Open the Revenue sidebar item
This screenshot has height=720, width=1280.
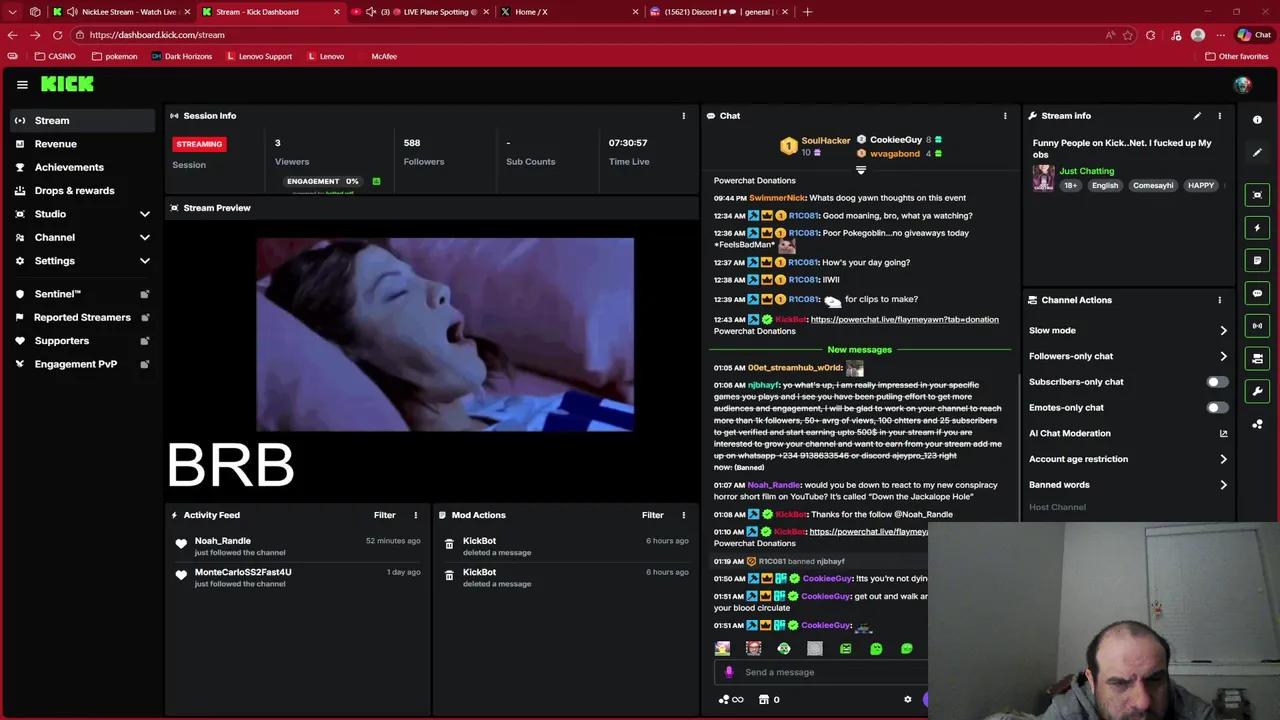coord(83,144)
